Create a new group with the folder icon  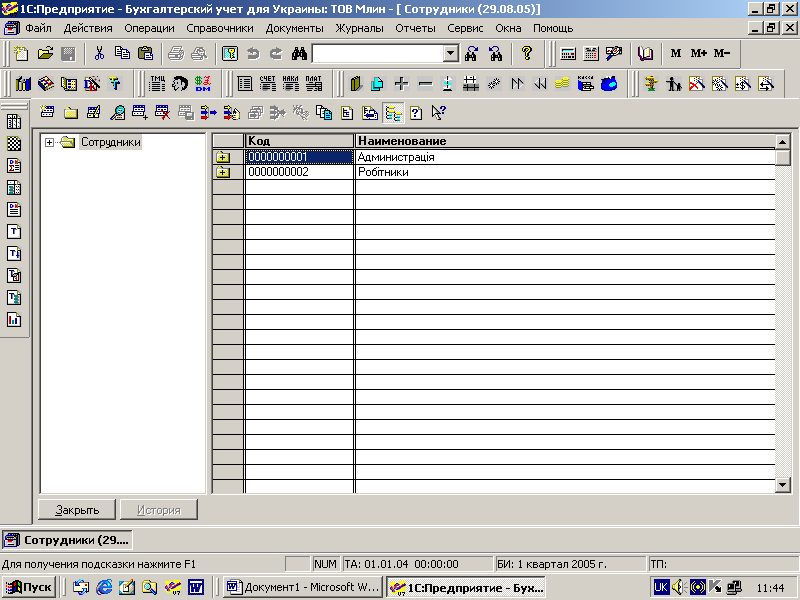(71, 112)
